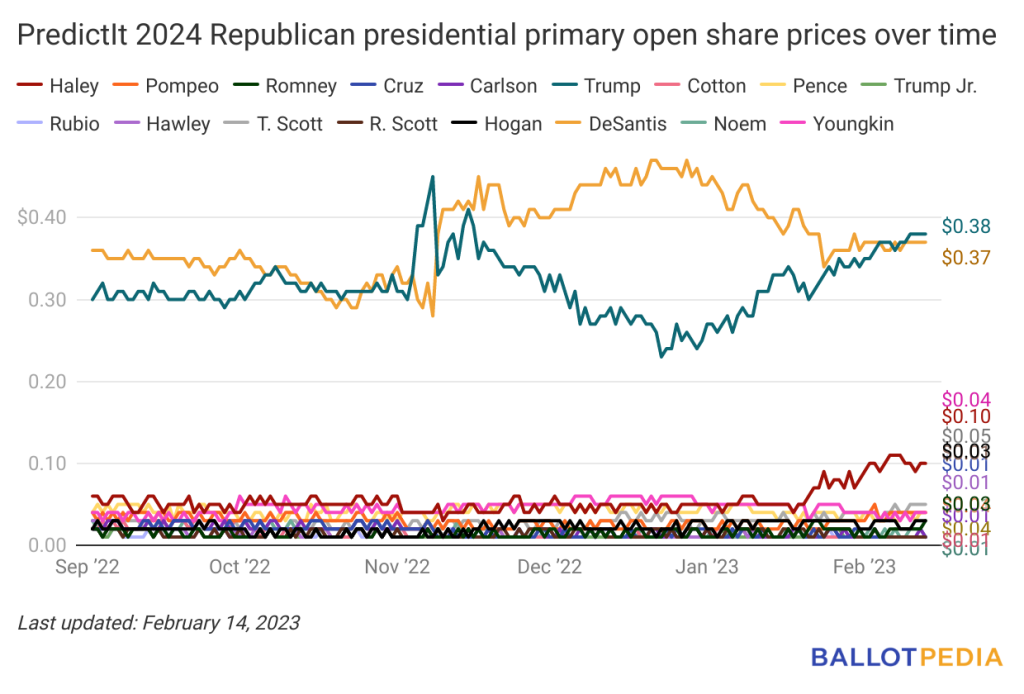Select the Cruz legend entry
The width and height of the screenshot is (1024, 694).
(x=387, y=86)
